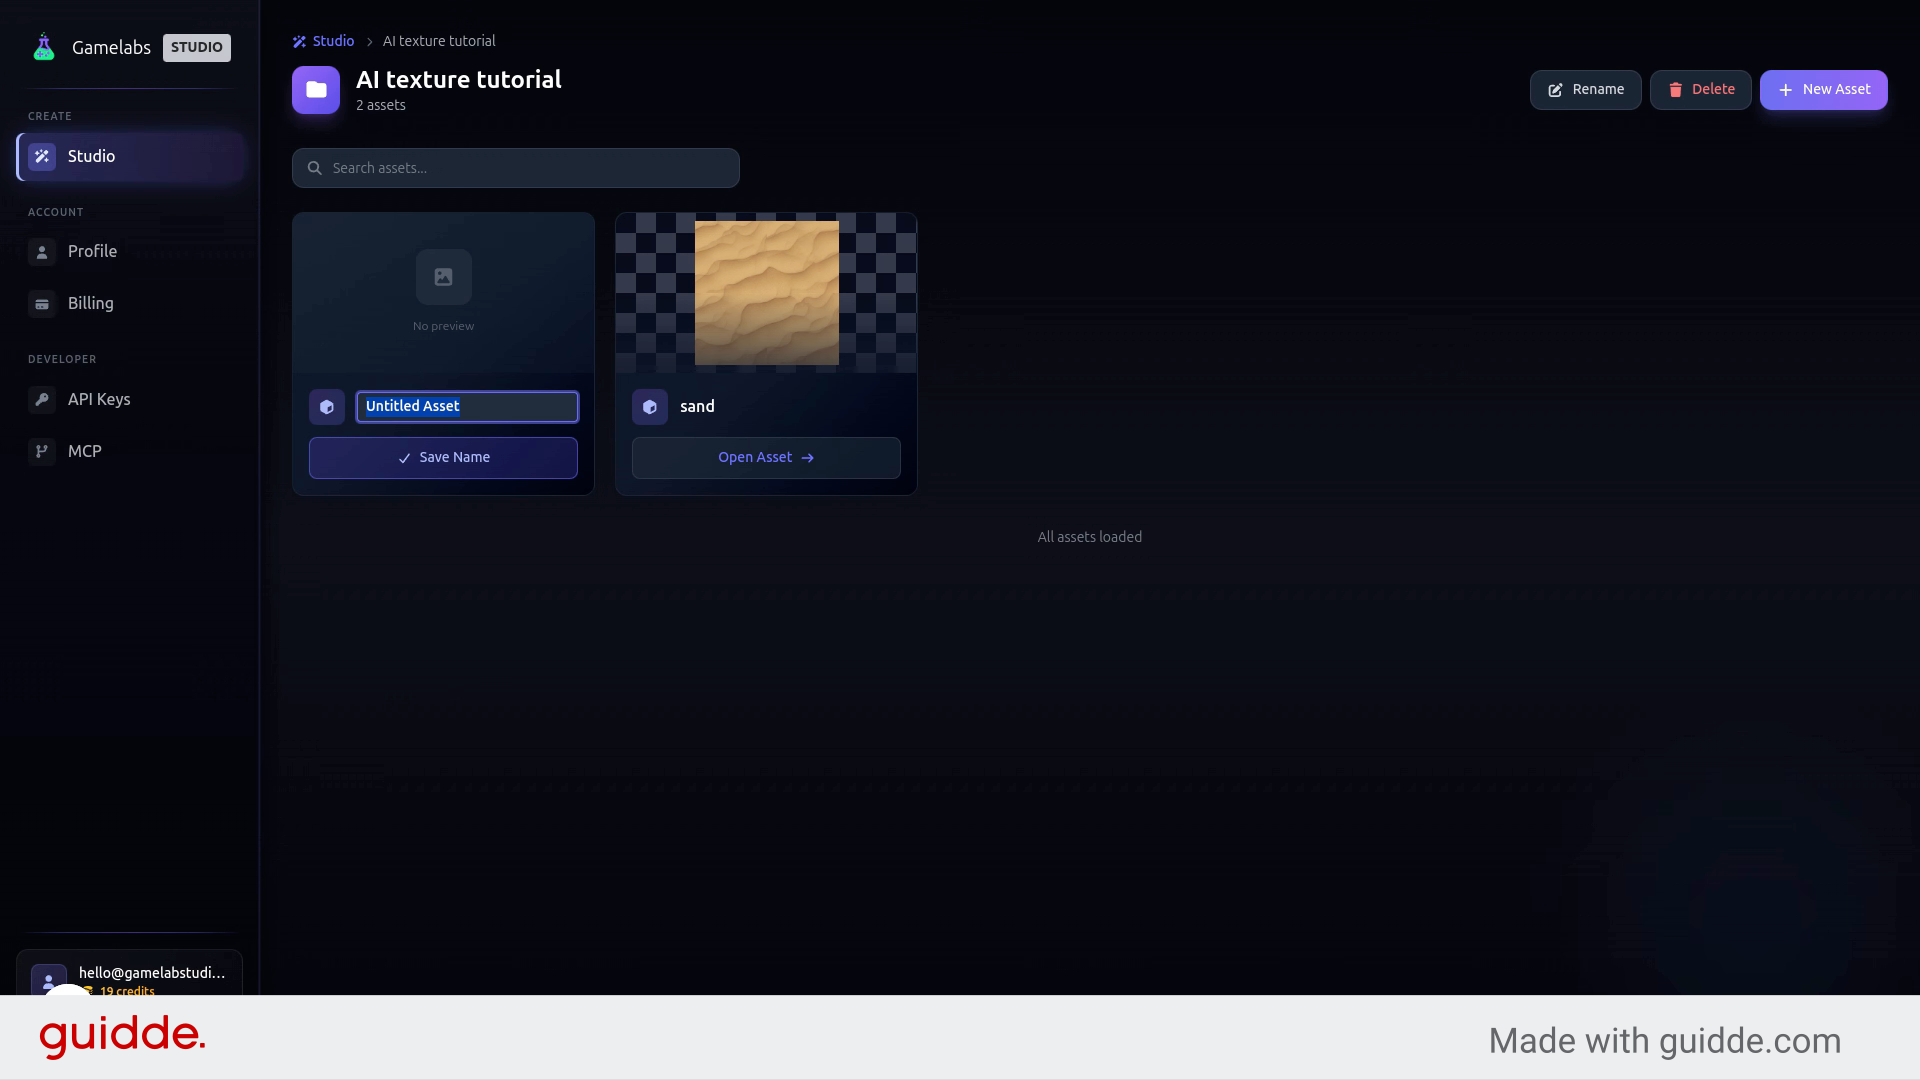Click the Gamelabs flask logo icon
Image resolution: width=1920 pixels, height=1080 pixels.
pos(44,47)
